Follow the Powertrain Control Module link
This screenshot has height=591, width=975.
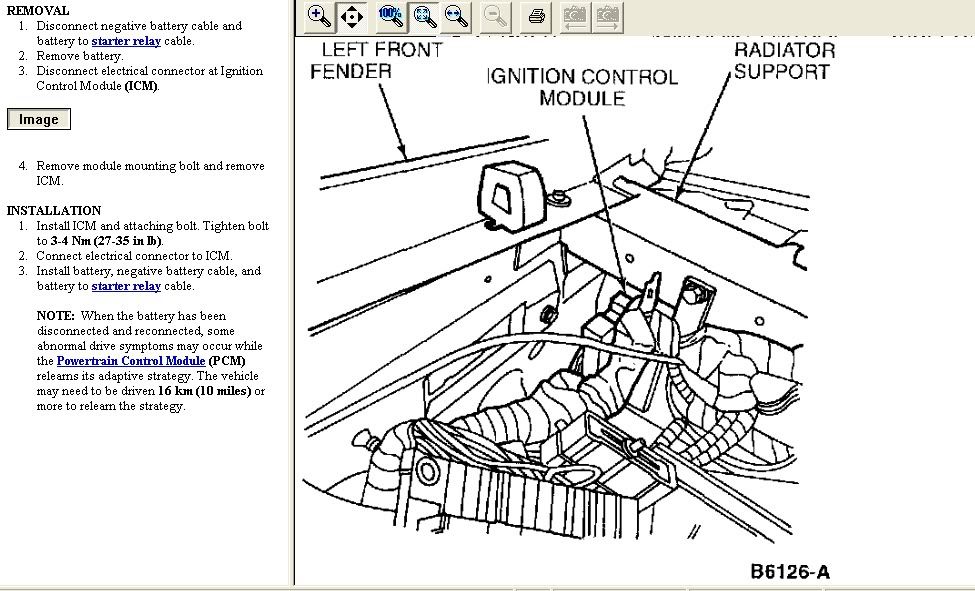click(131, 361)
